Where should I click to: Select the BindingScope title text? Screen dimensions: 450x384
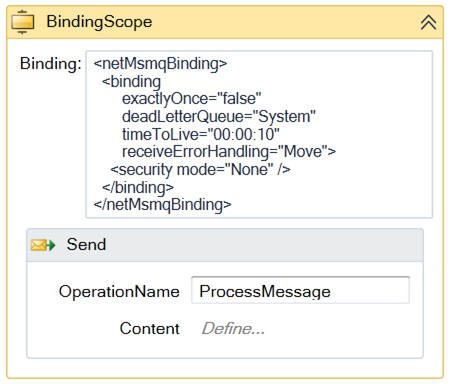(99, 22)
